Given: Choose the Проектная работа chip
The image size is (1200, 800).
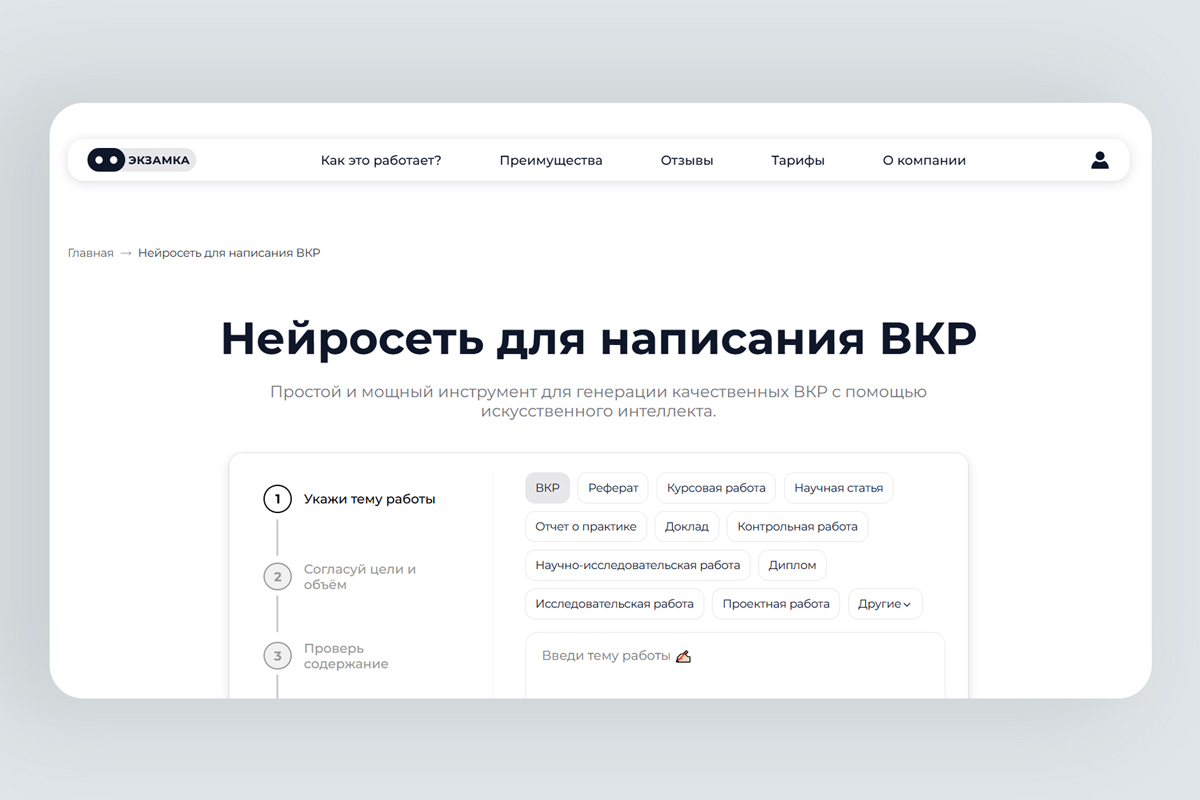Looking at the screenshot, I should (776, 604).
